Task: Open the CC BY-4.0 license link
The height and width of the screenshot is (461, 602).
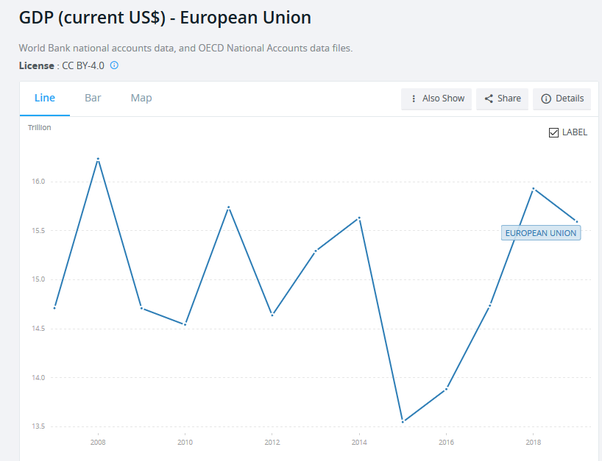Action: tap(83, 66)
